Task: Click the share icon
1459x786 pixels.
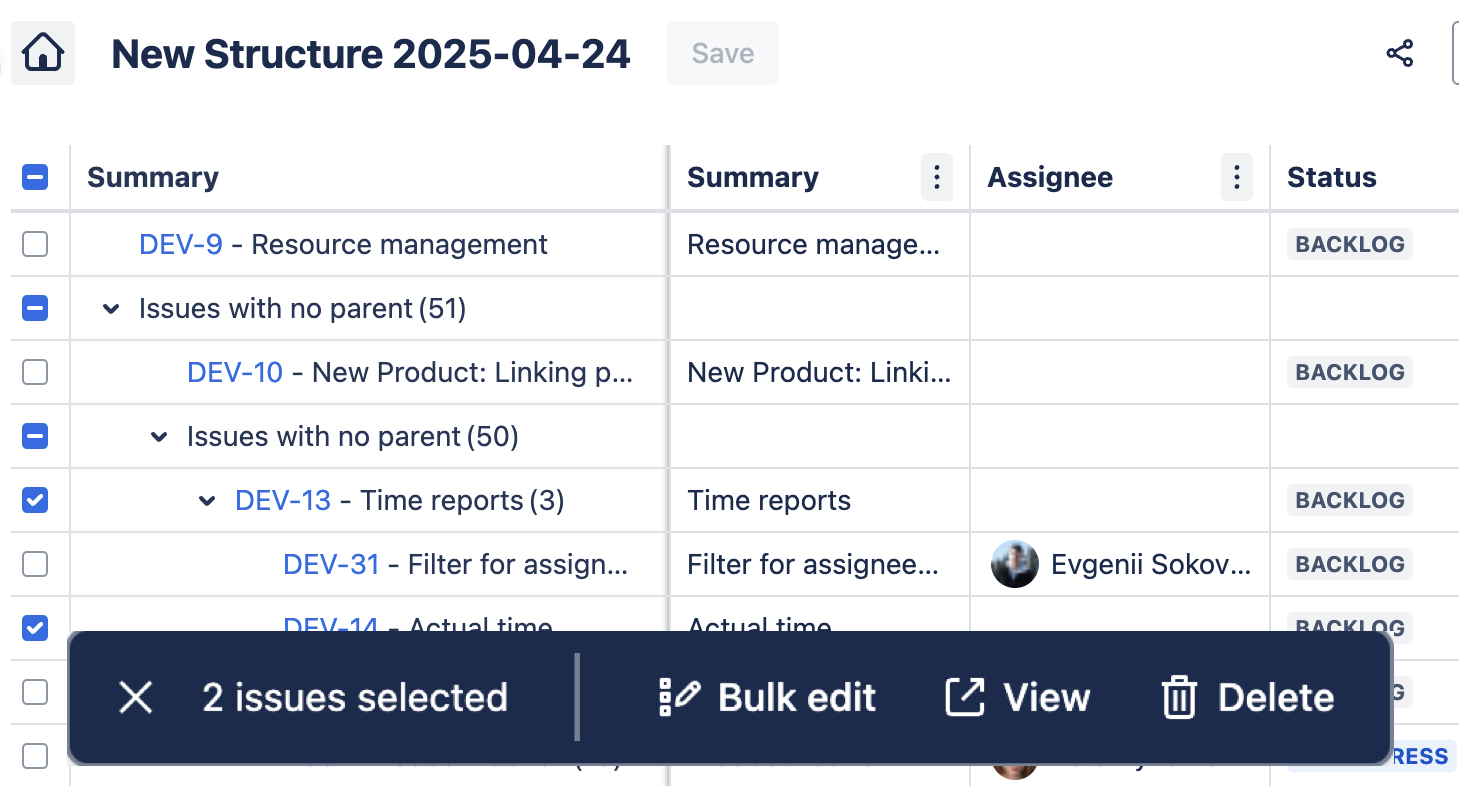Action: pyautogui.click(x=1399, y=53)
